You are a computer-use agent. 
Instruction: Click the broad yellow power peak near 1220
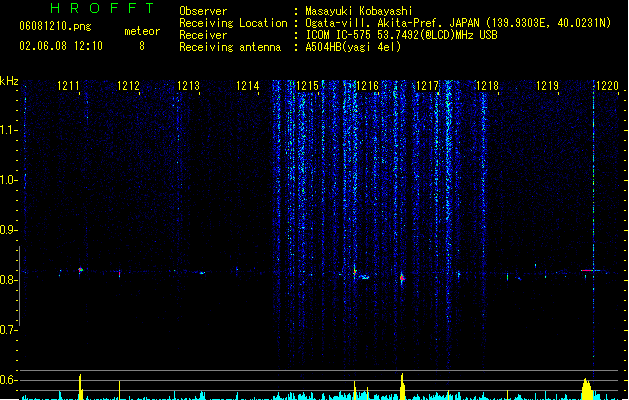pyautogui.click(x=587, y=389)
